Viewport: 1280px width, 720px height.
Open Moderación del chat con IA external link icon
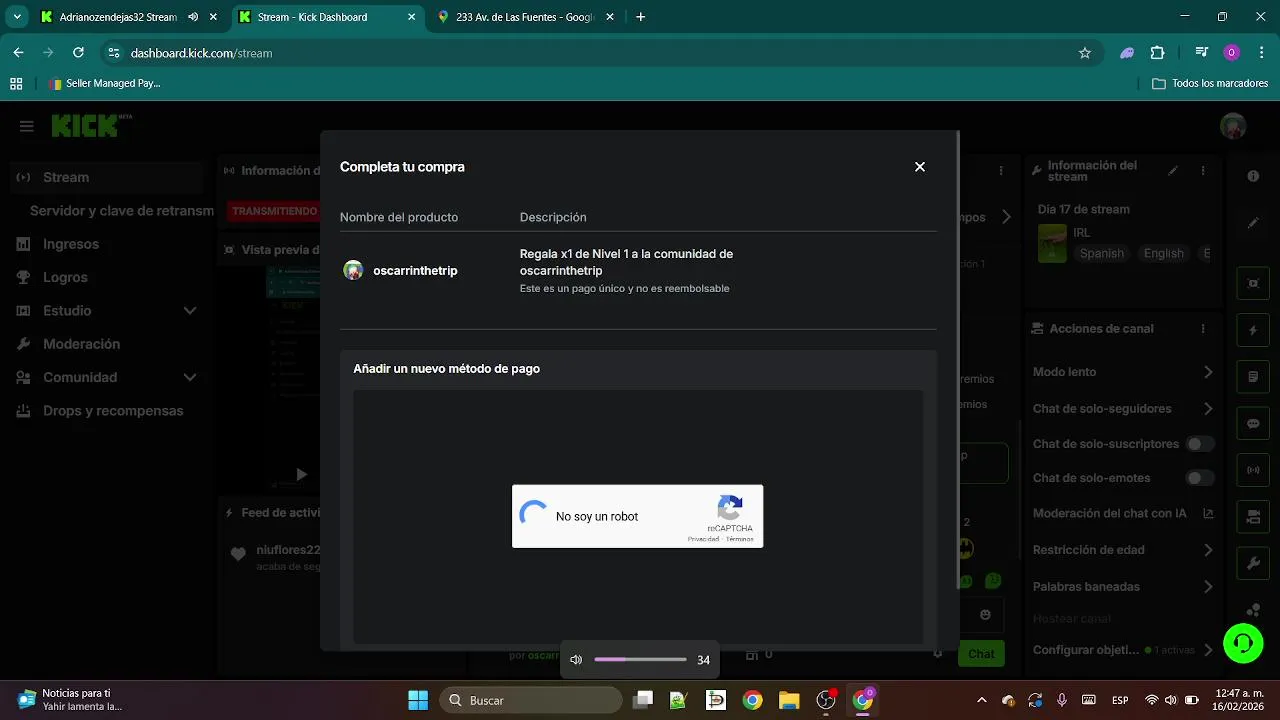coord(1208,514)
